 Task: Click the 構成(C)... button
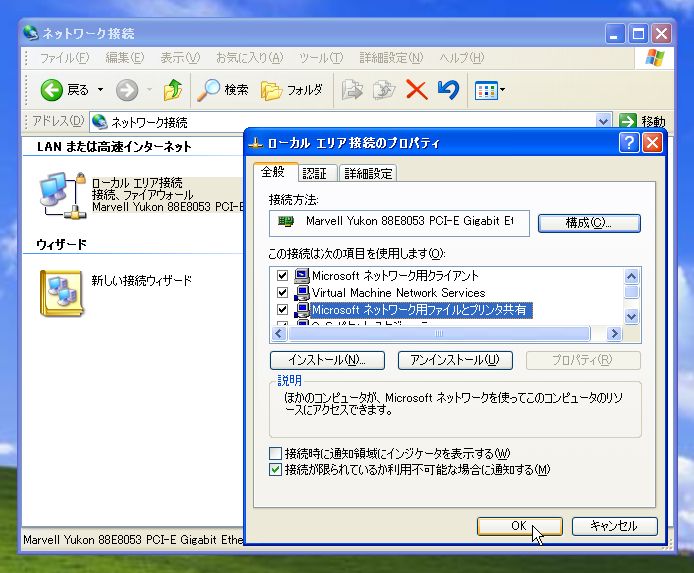(x=589, y=223)
